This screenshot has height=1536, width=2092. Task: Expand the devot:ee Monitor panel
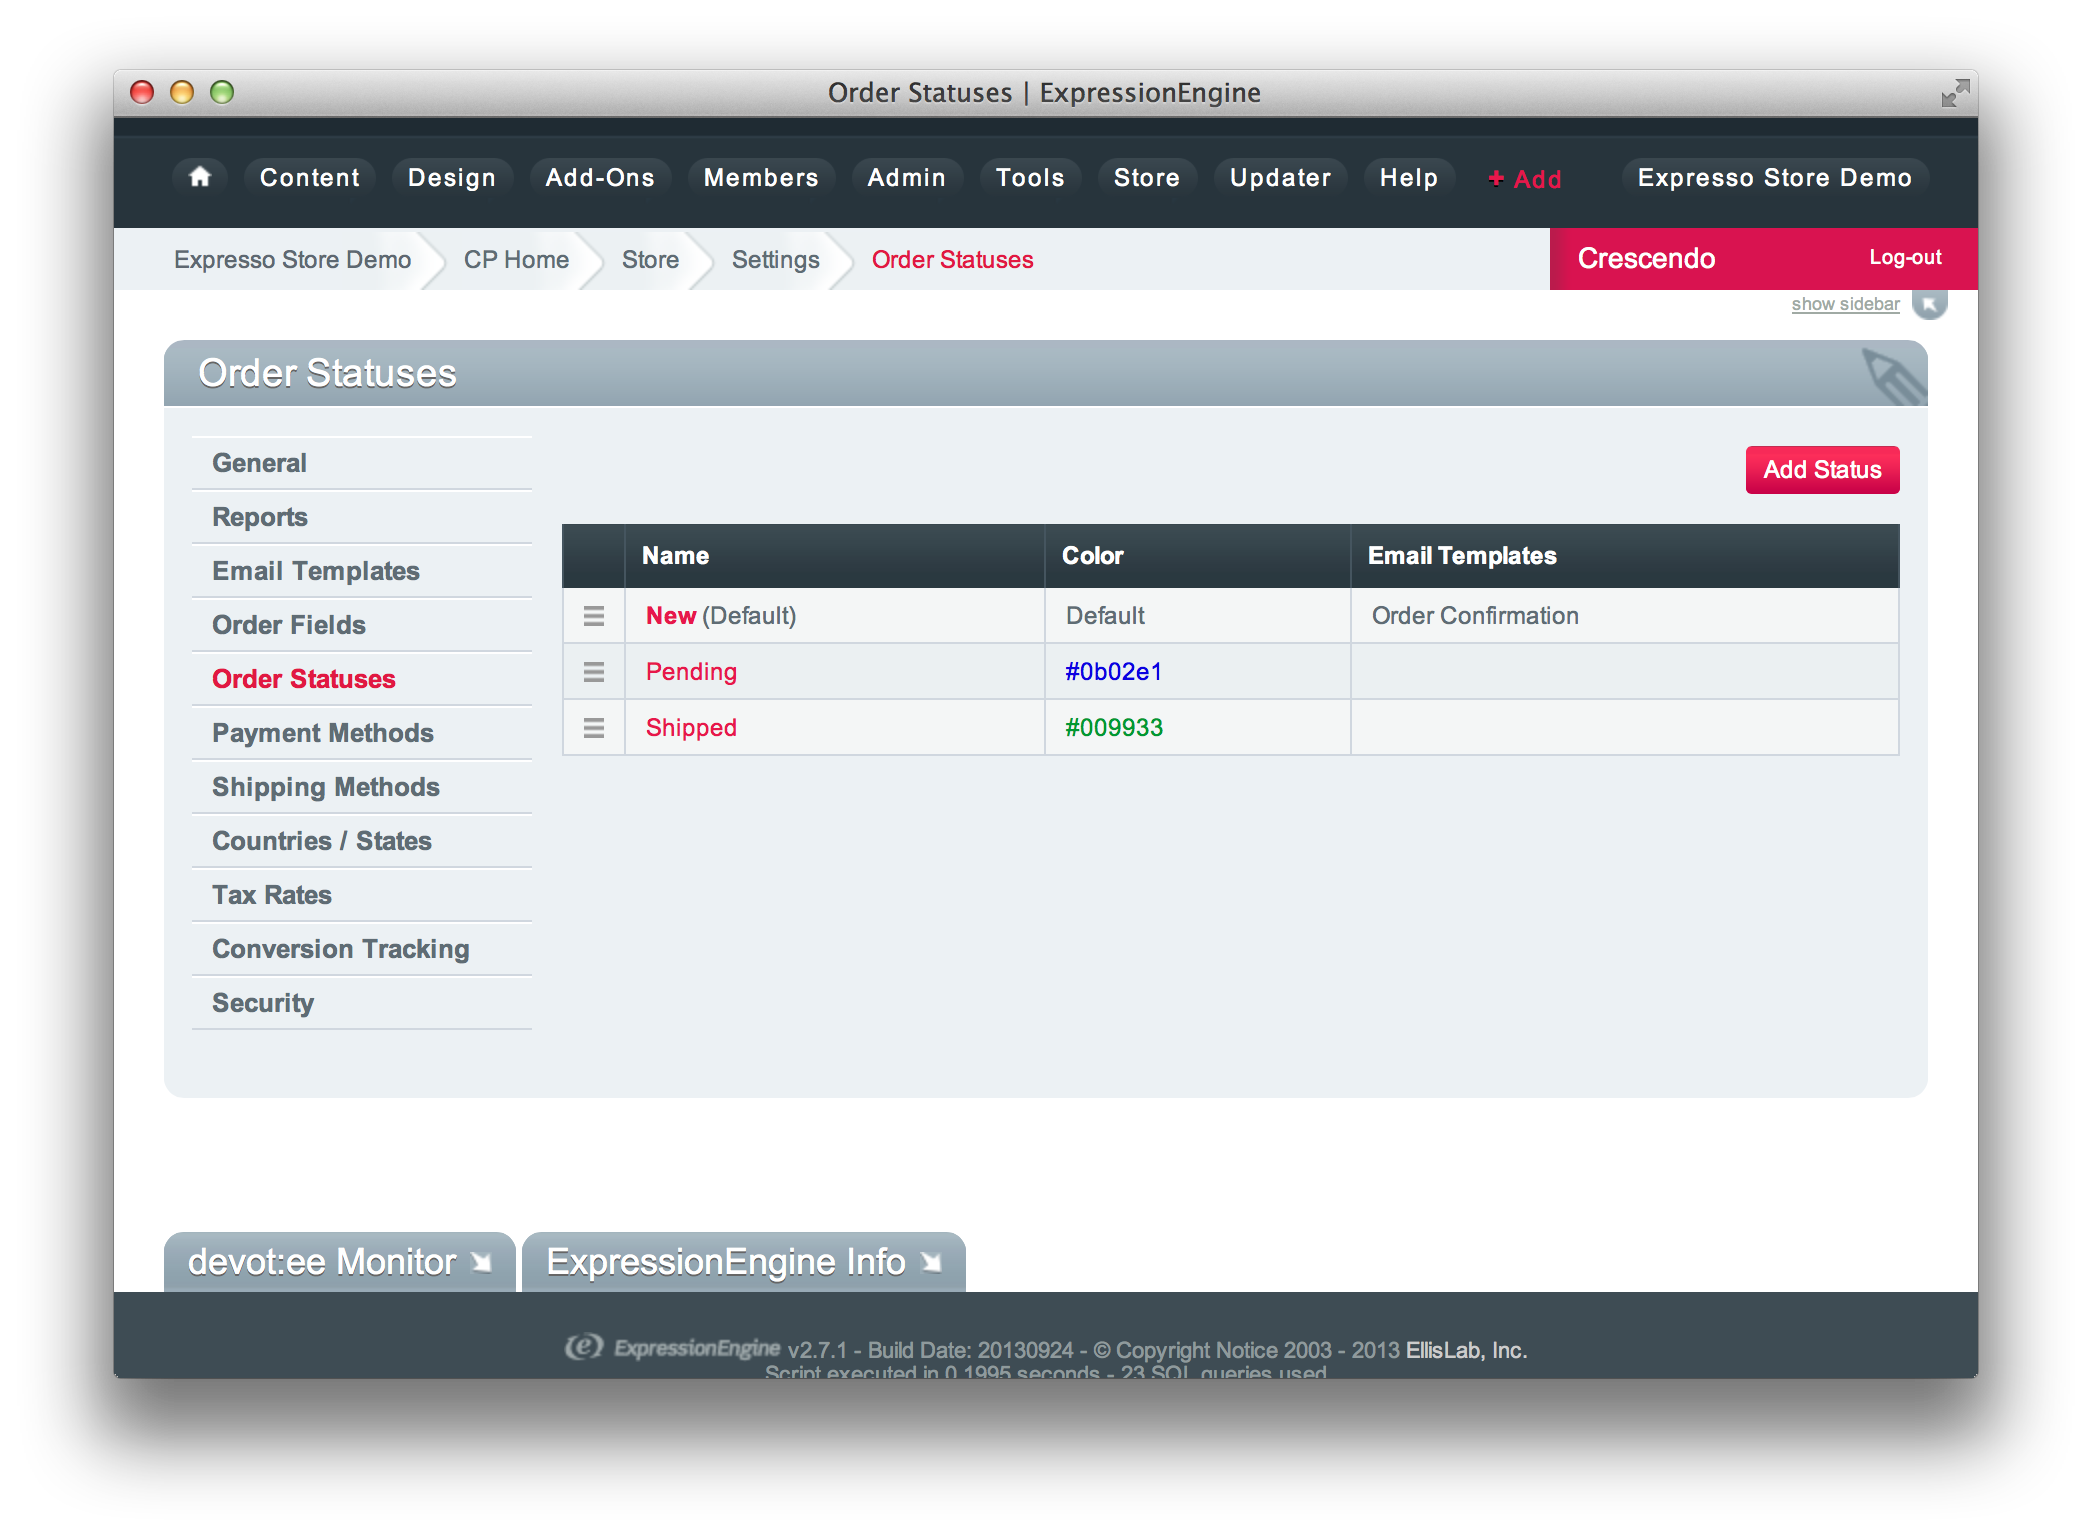coord(339,1262)
